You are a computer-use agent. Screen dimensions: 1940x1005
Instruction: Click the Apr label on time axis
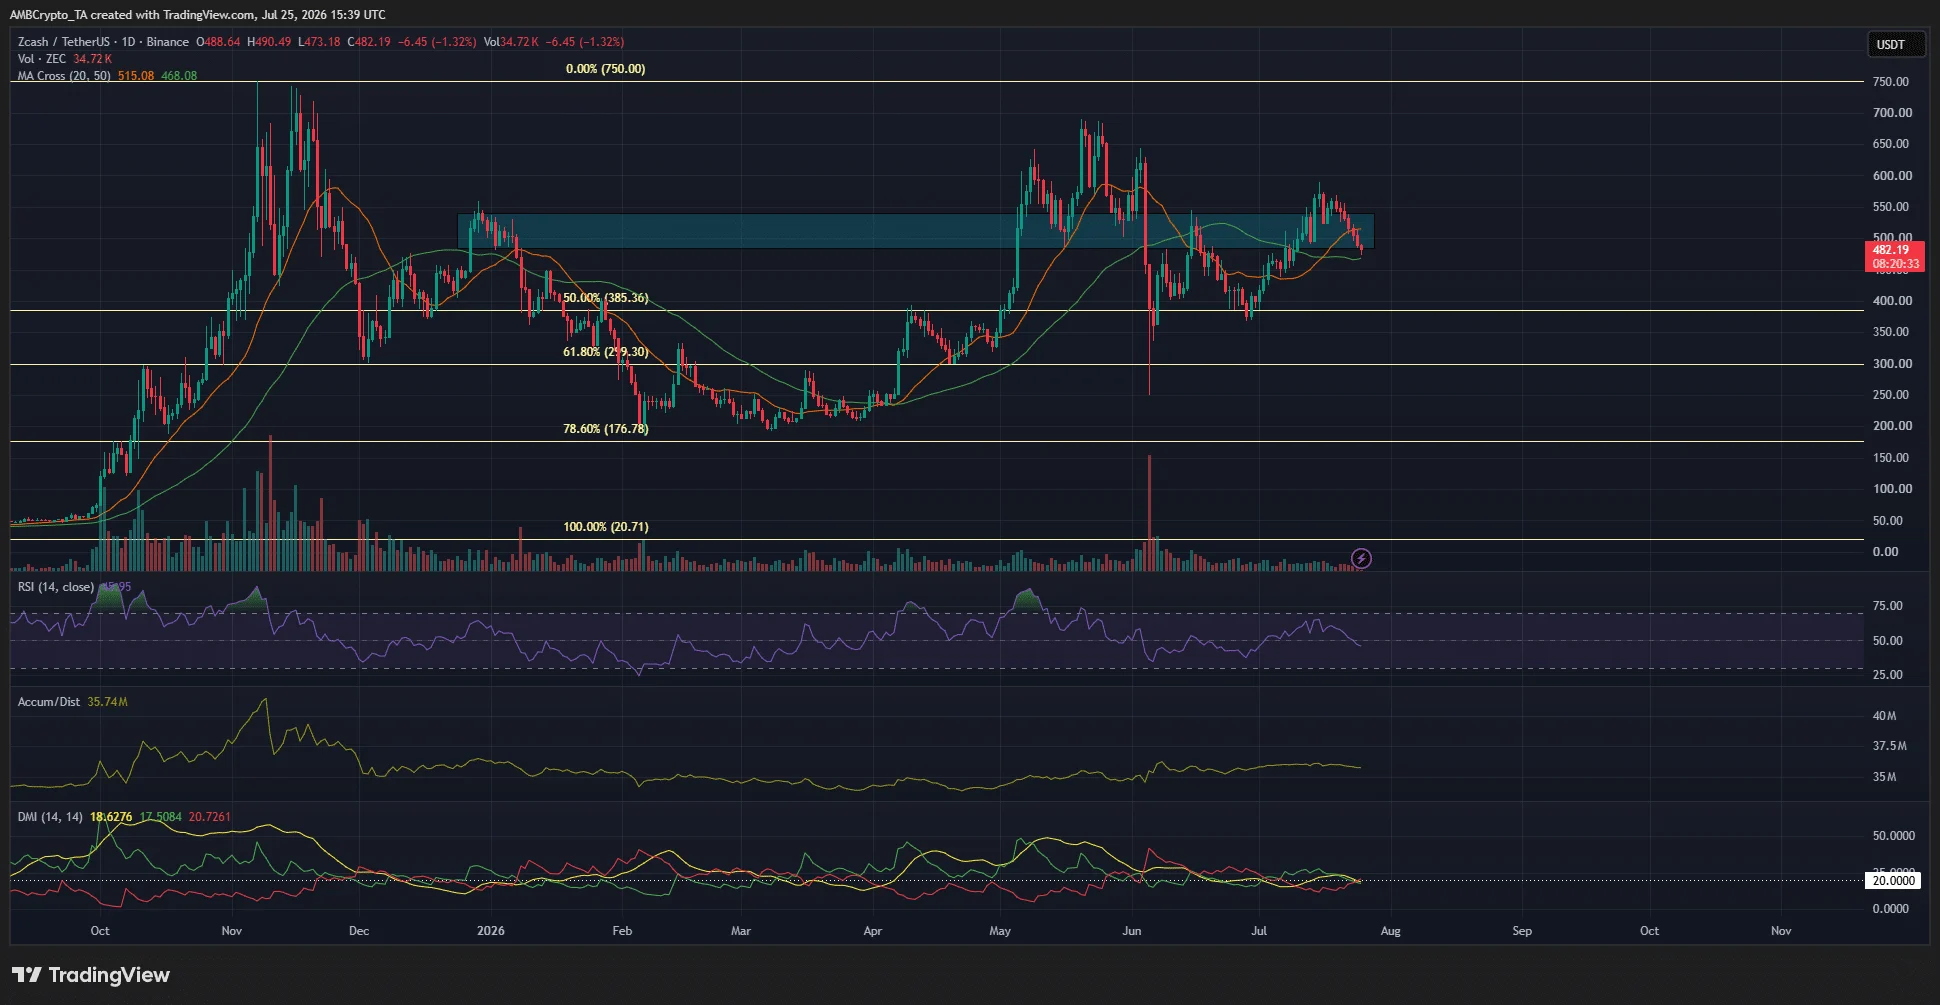(873, 931)
